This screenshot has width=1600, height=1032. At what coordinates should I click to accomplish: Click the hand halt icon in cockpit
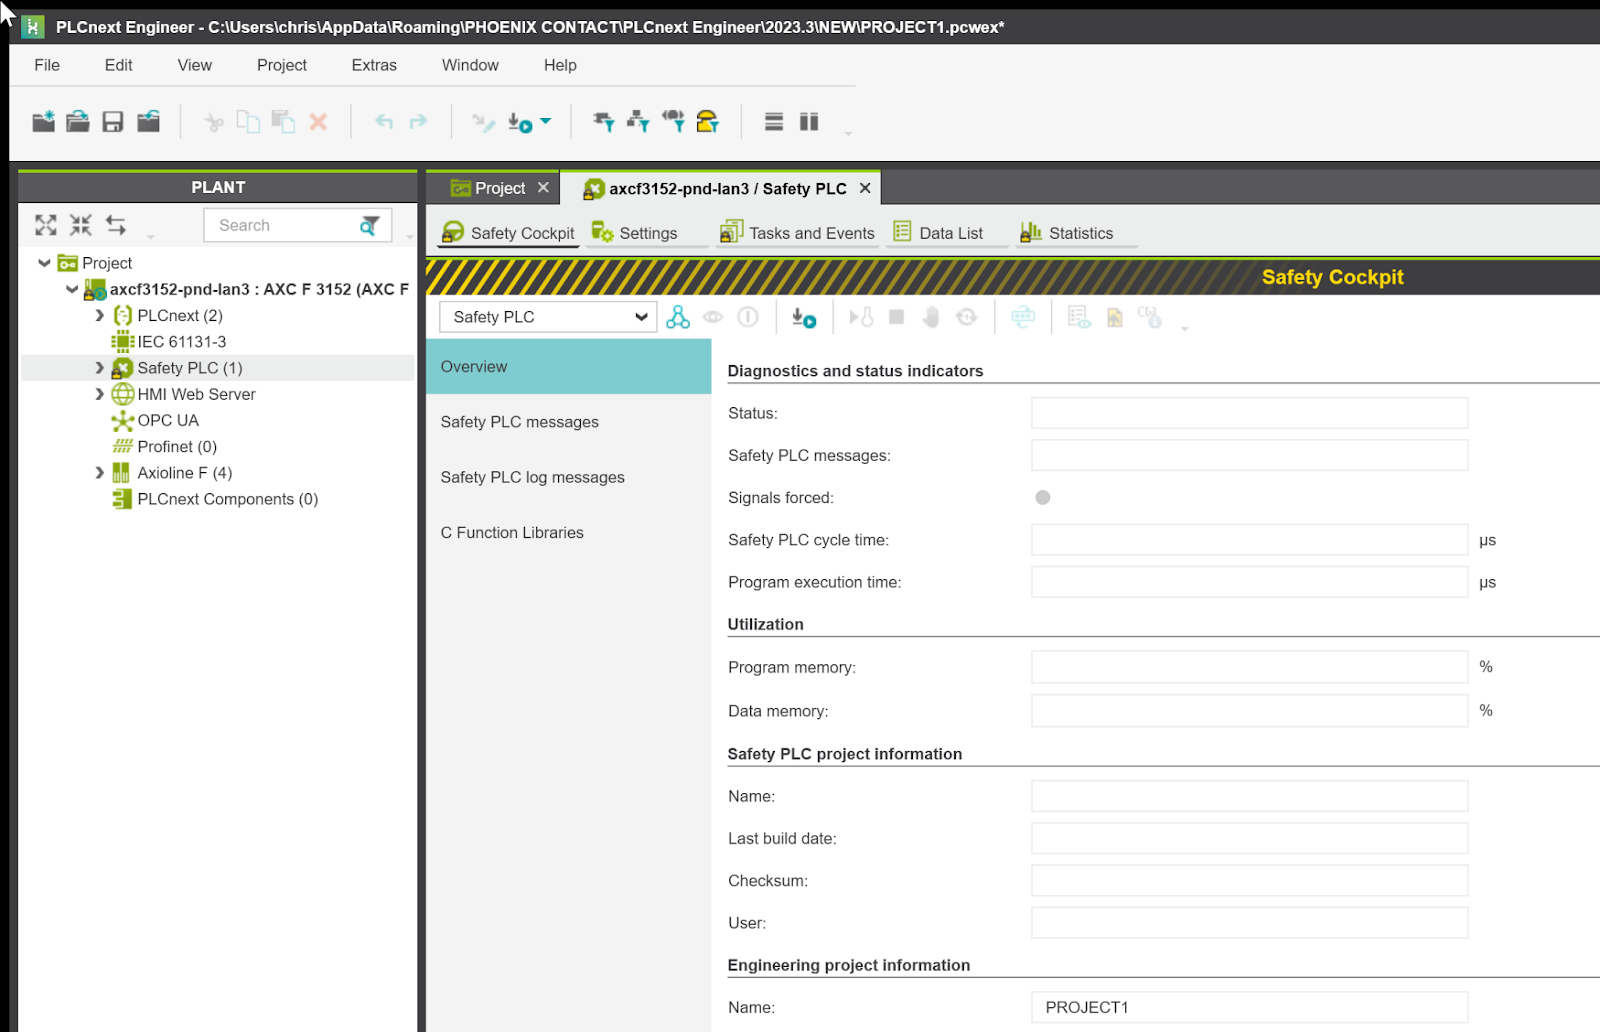(x=931, y=317)
